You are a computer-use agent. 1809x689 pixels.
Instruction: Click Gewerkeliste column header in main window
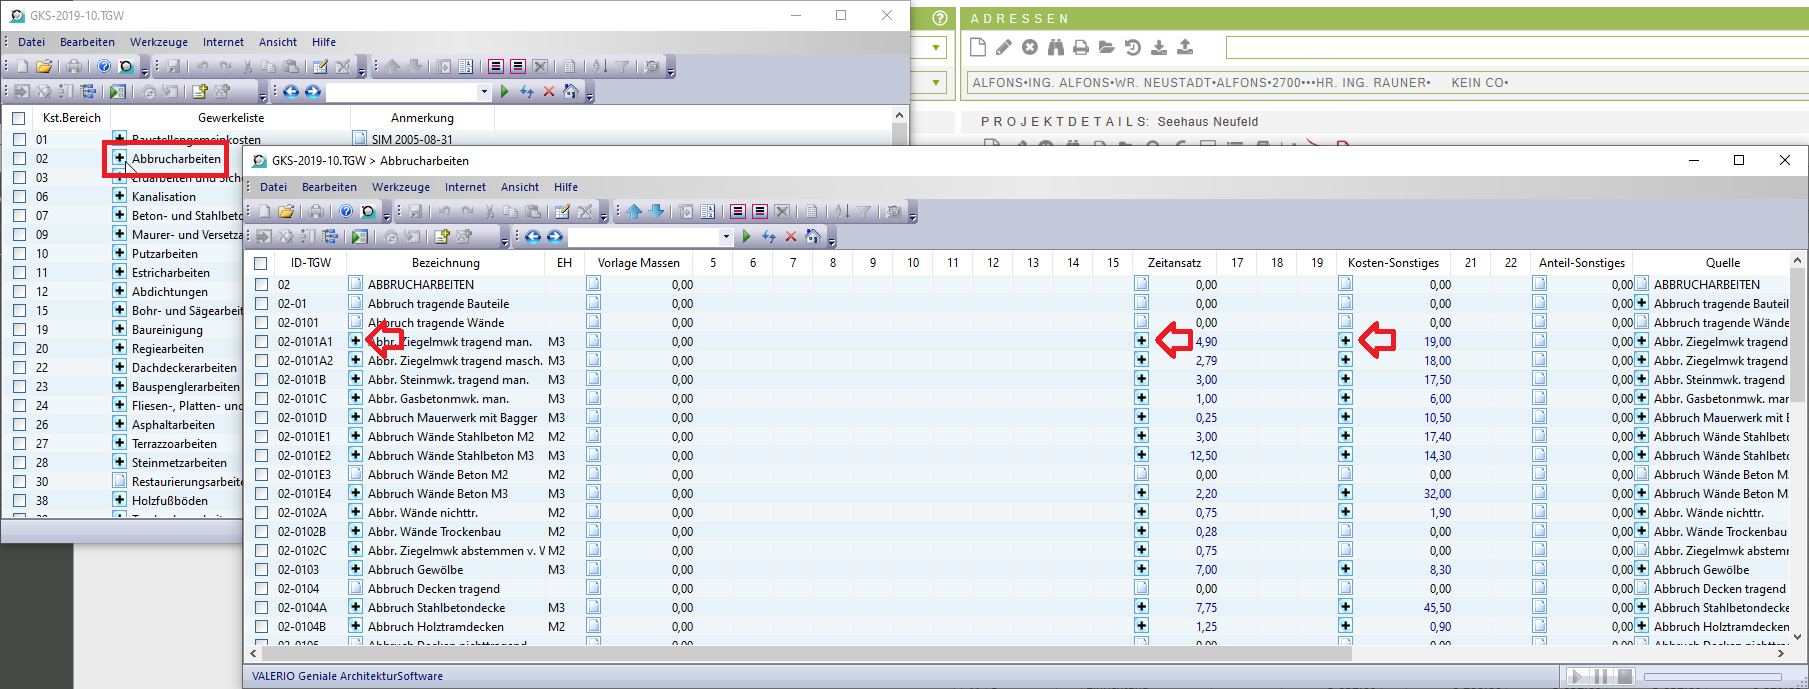pos(231,118)
